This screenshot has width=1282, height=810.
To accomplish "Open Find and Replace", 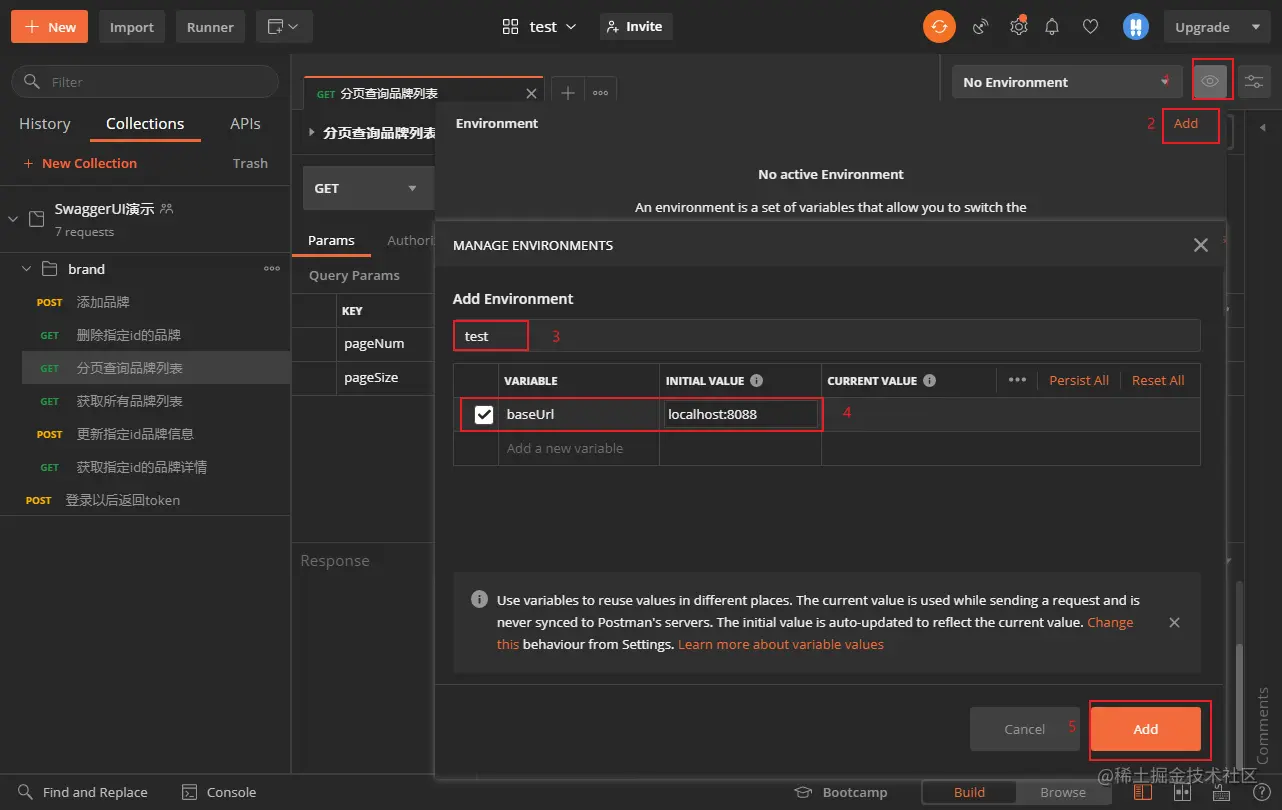I will point(83,792).
